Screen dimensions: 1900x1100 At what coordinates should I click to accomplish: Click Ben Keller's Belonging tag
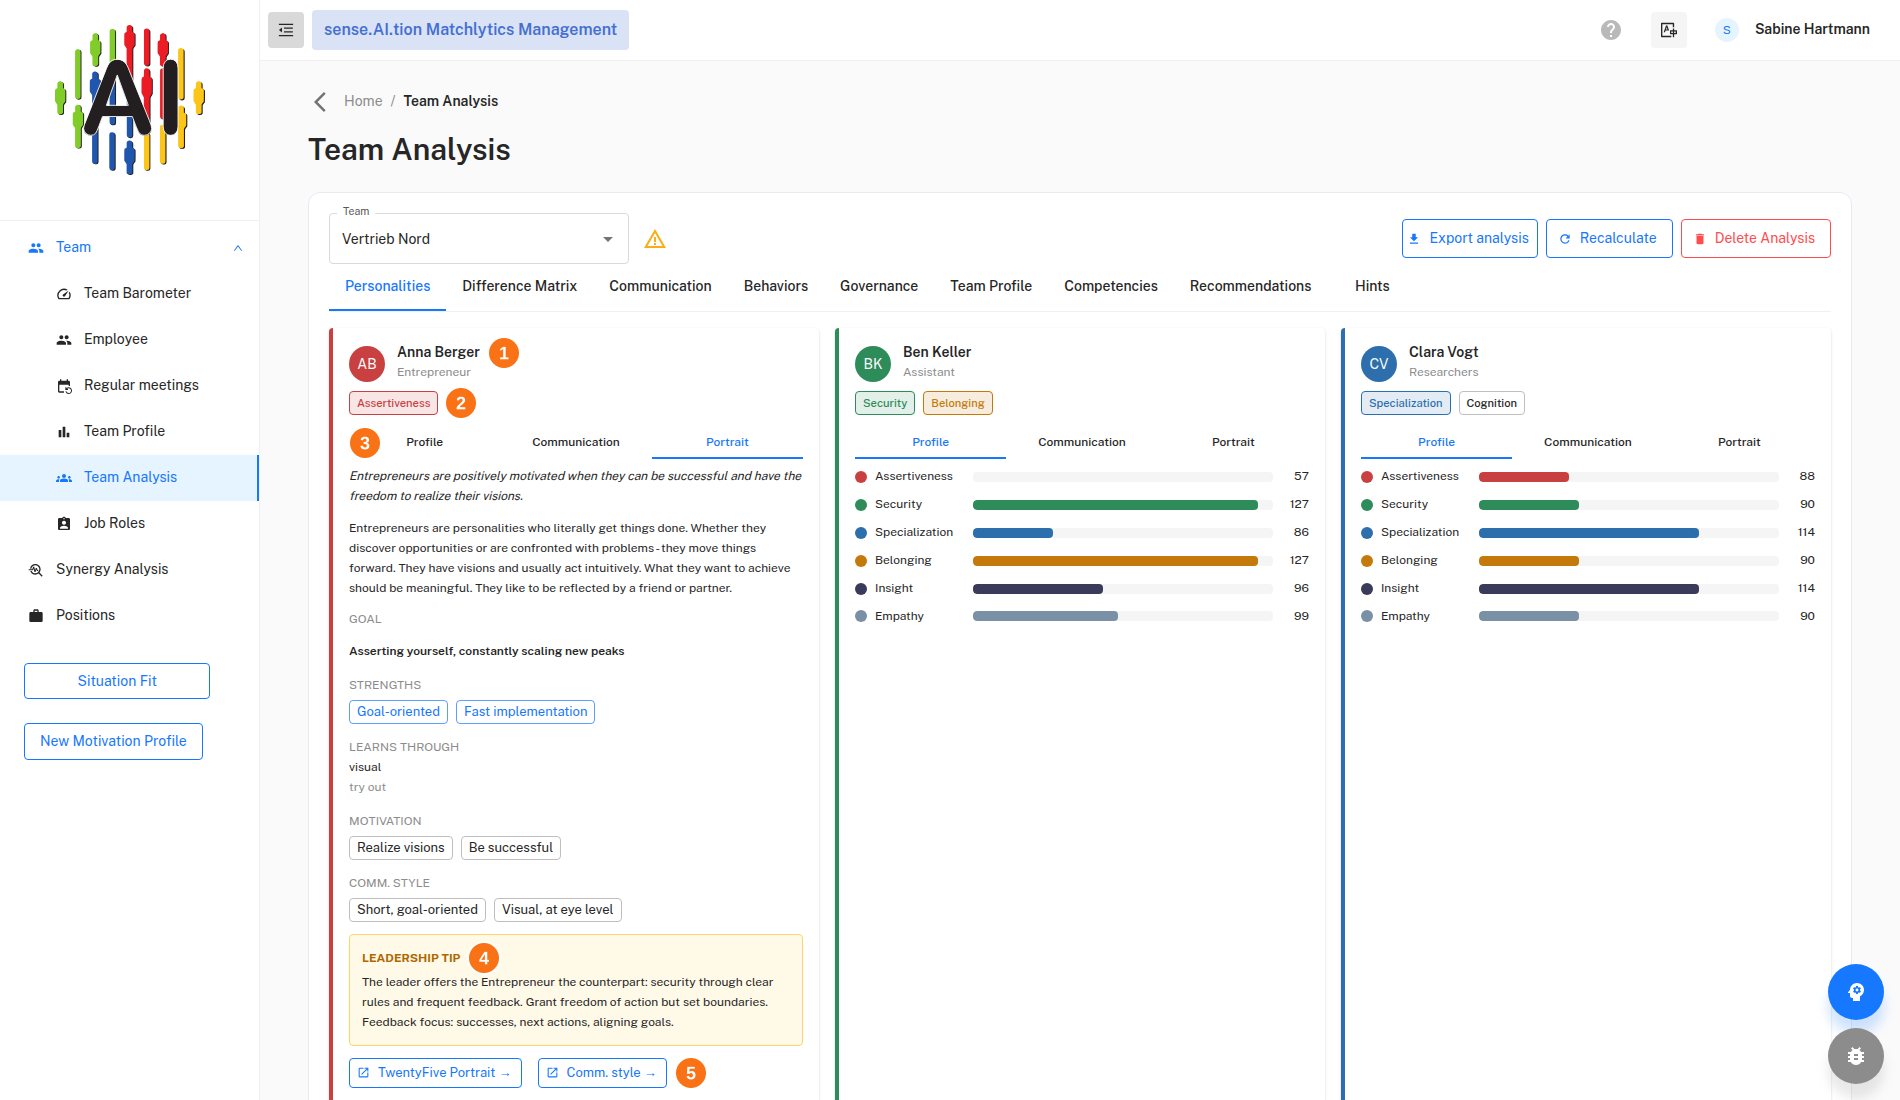(957, 403)
